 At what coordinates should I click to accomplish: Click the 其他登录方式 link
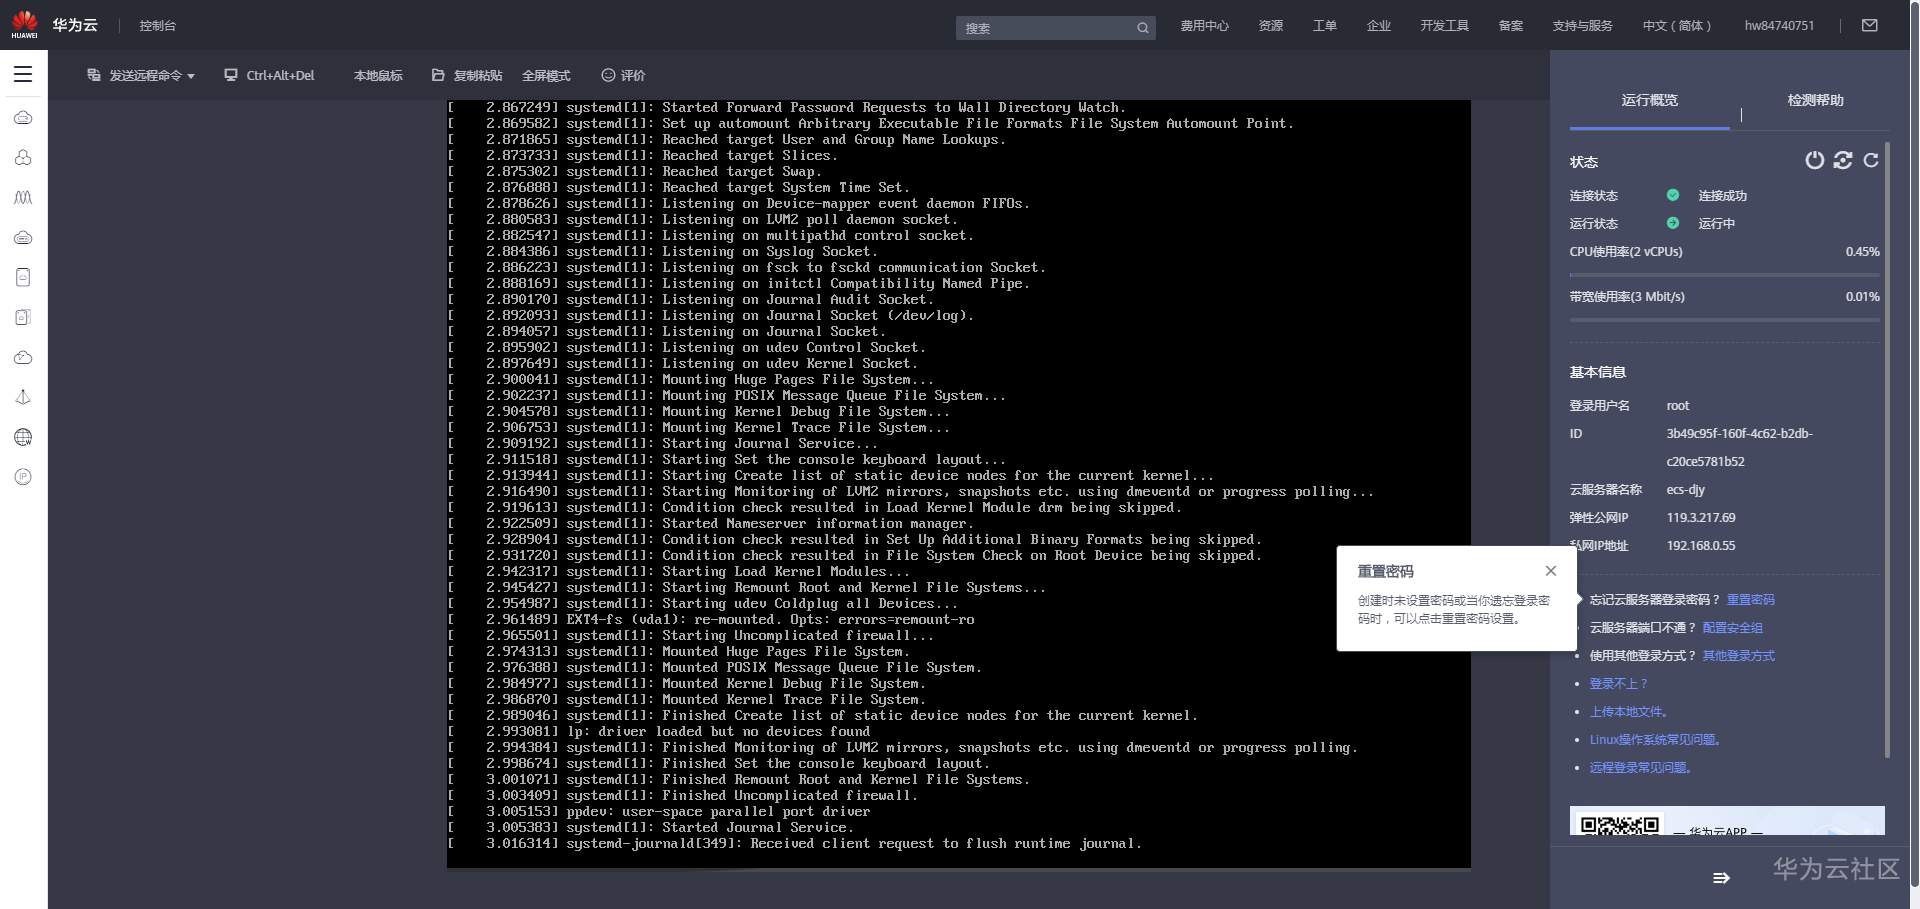pos(1739,656)
